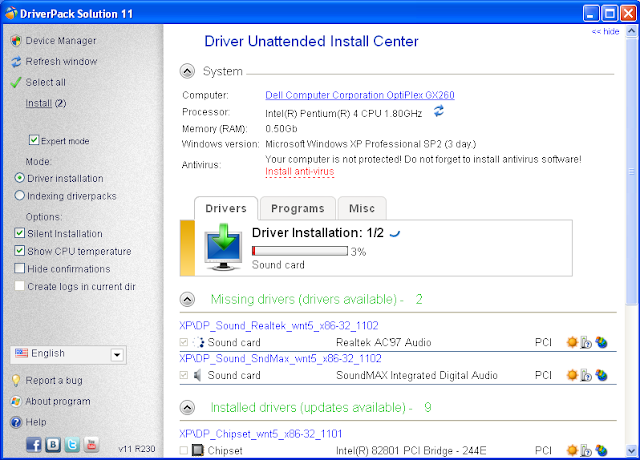Open the YouTube social icon

pos(91,444)
